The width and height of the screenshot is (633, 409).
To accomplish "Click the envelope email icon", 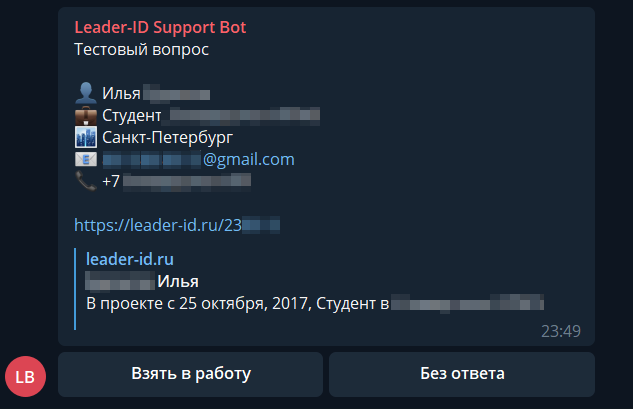I will (86, 159).
